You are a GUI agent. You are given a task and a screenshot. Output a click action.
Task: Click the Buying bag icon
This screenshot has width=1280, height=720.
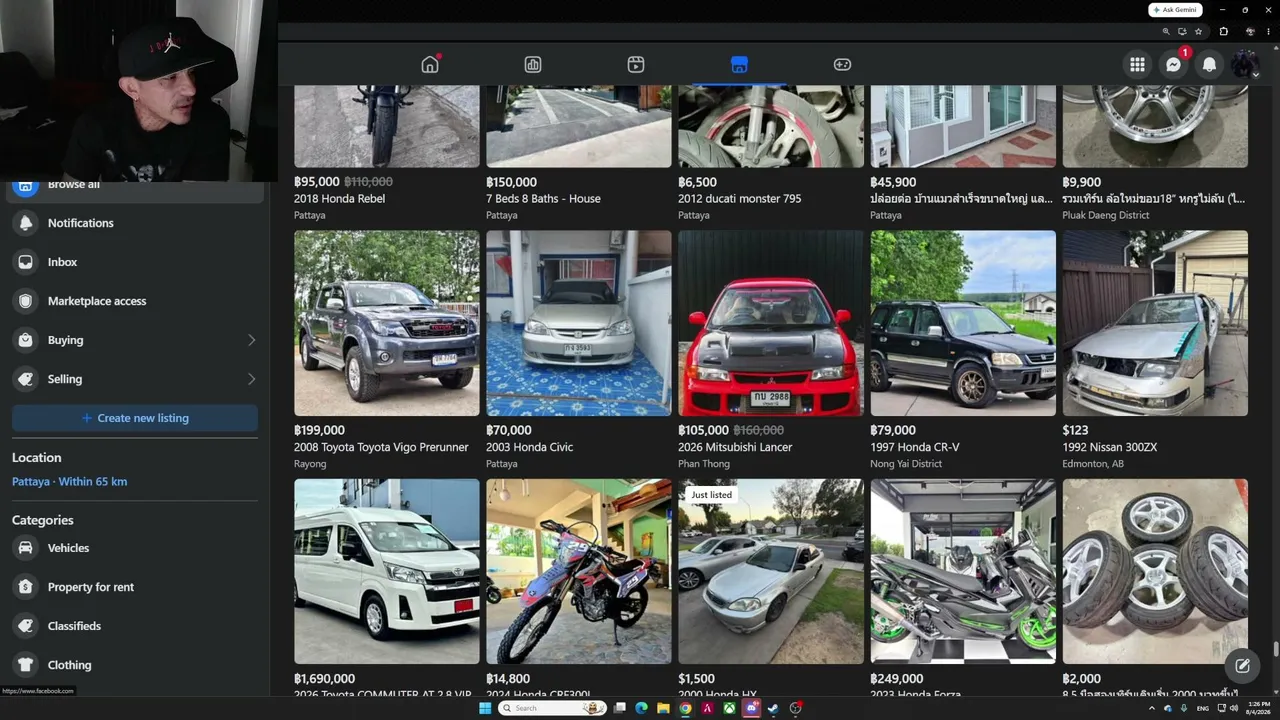pyautogui.click(x=26, y=340)
